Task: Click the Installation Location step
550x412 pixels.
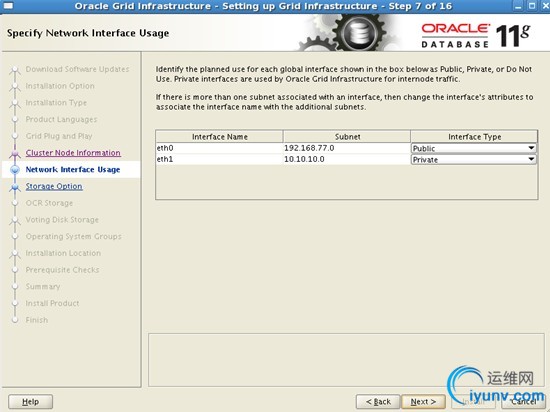Action: point(63,253)
